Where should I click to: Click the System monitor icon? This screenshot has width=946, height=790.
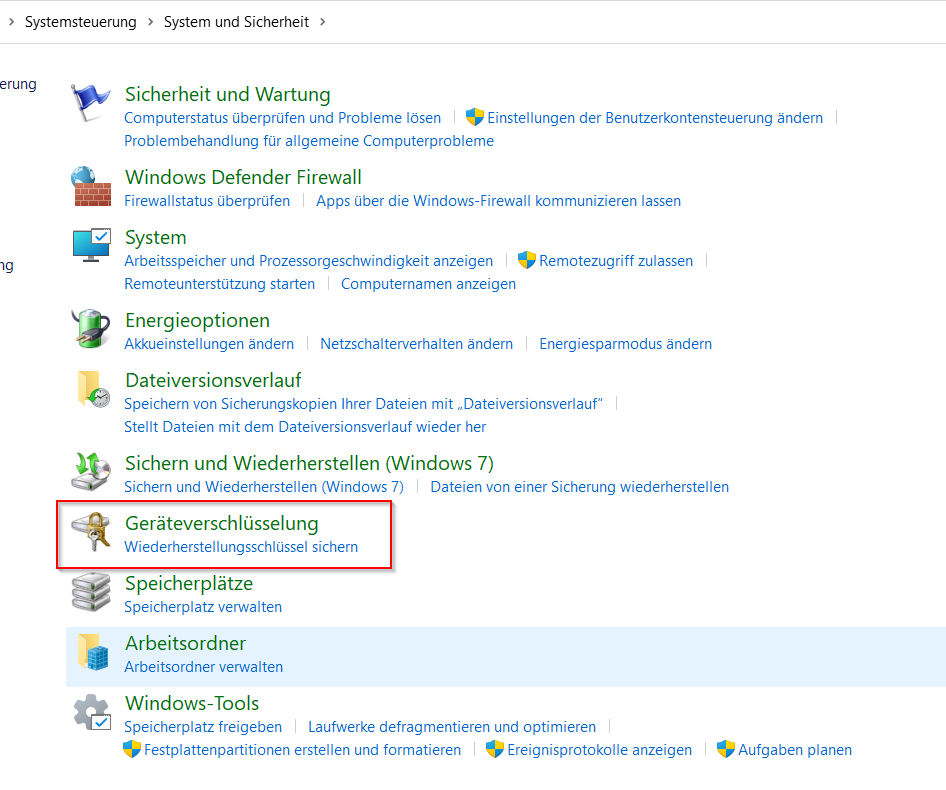[91, 246]
